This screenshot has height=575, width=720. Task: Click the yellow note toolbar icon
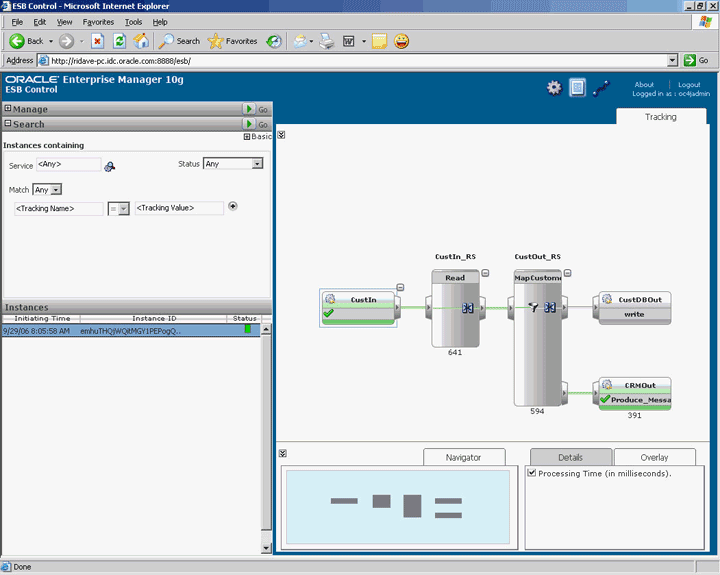[379, 41]
